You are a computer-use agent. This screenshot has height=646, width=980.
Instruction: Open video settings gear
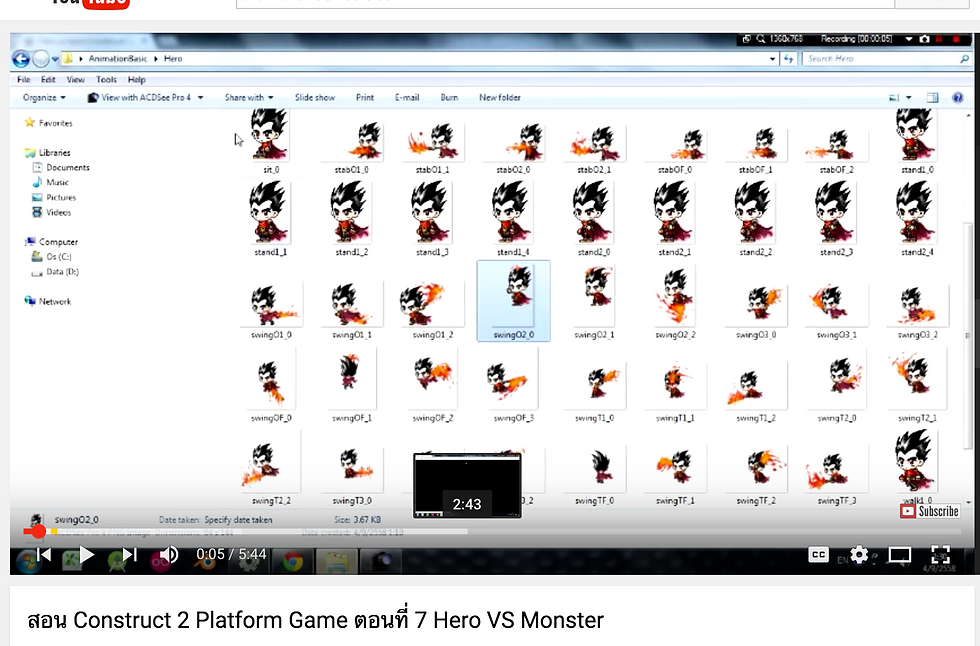click(x=859, y=555)
